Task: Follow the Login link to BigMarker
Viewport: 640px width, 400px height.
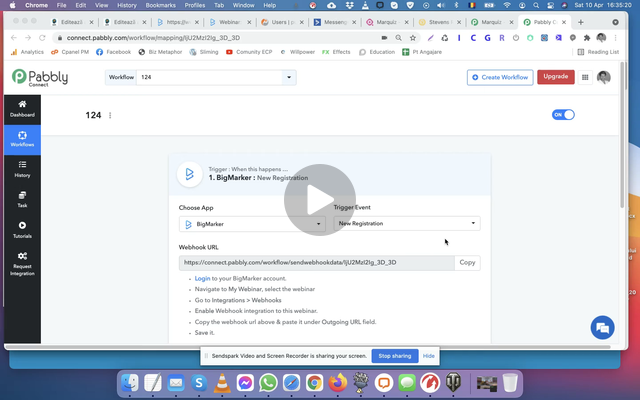Action: (x=202, y=278)
